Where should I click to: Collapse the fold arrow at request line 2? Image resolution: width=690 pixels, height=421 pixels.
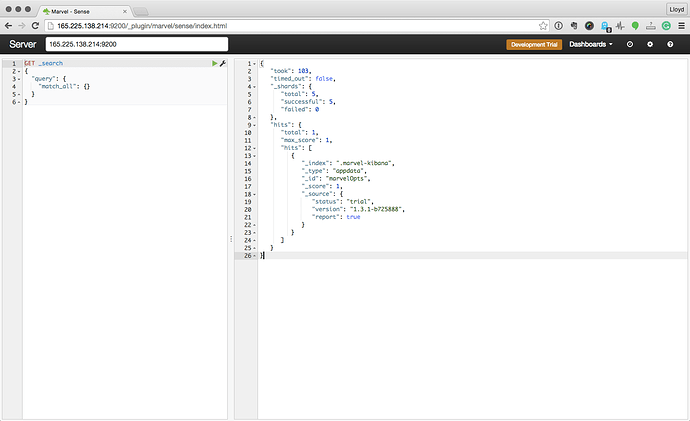(19, 71)
